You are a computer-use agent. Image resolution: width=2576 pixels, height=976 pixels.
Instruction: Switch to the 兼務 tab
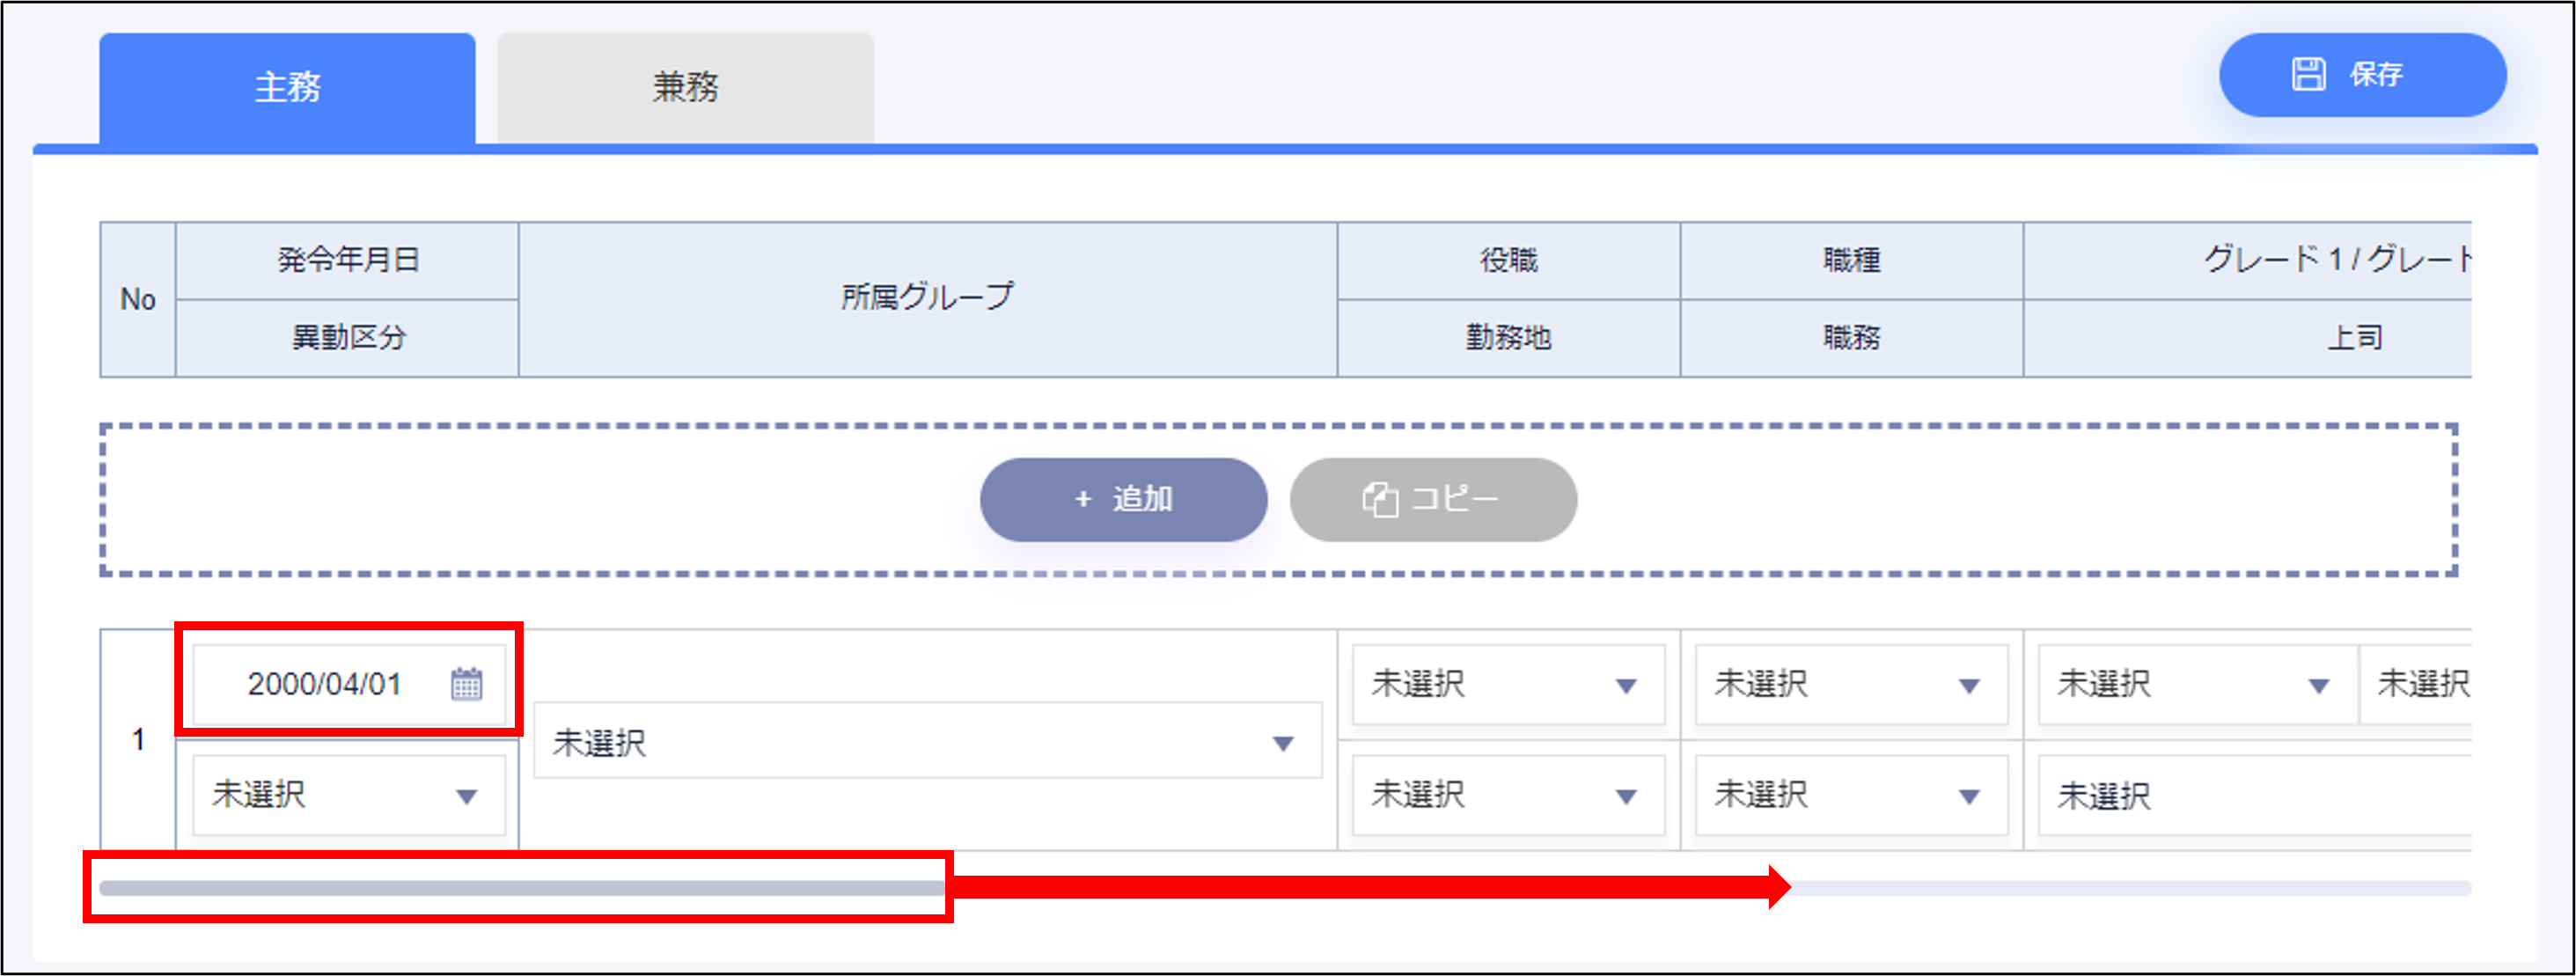point(685,88)
